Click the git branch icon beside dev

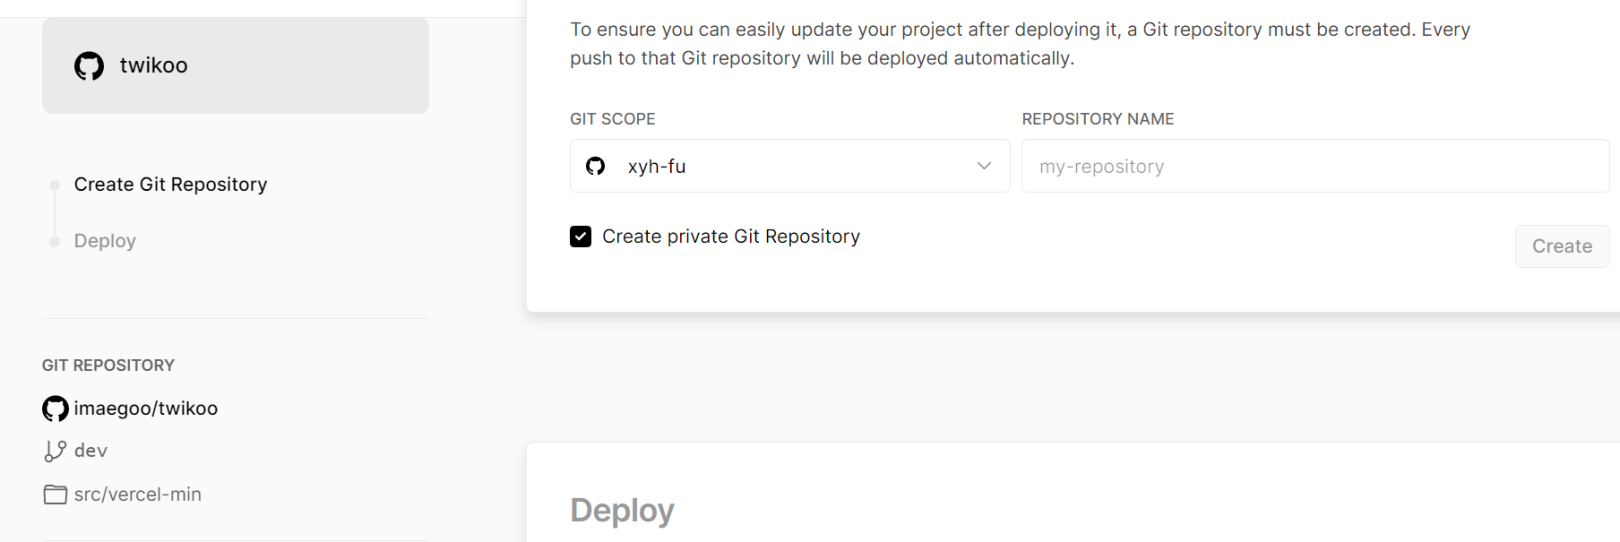[55, 451]
